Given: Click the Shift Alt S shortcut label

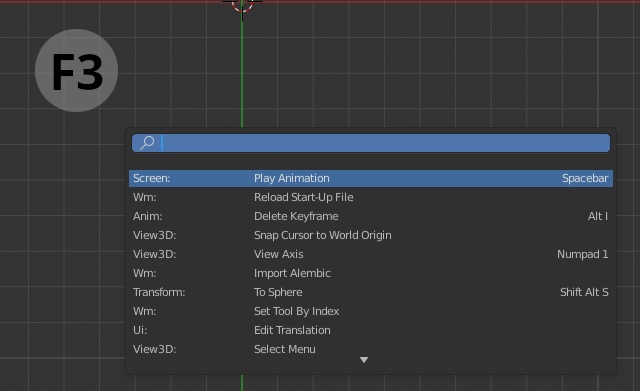Looking at the screenshot, I should (x=584, y=292).
